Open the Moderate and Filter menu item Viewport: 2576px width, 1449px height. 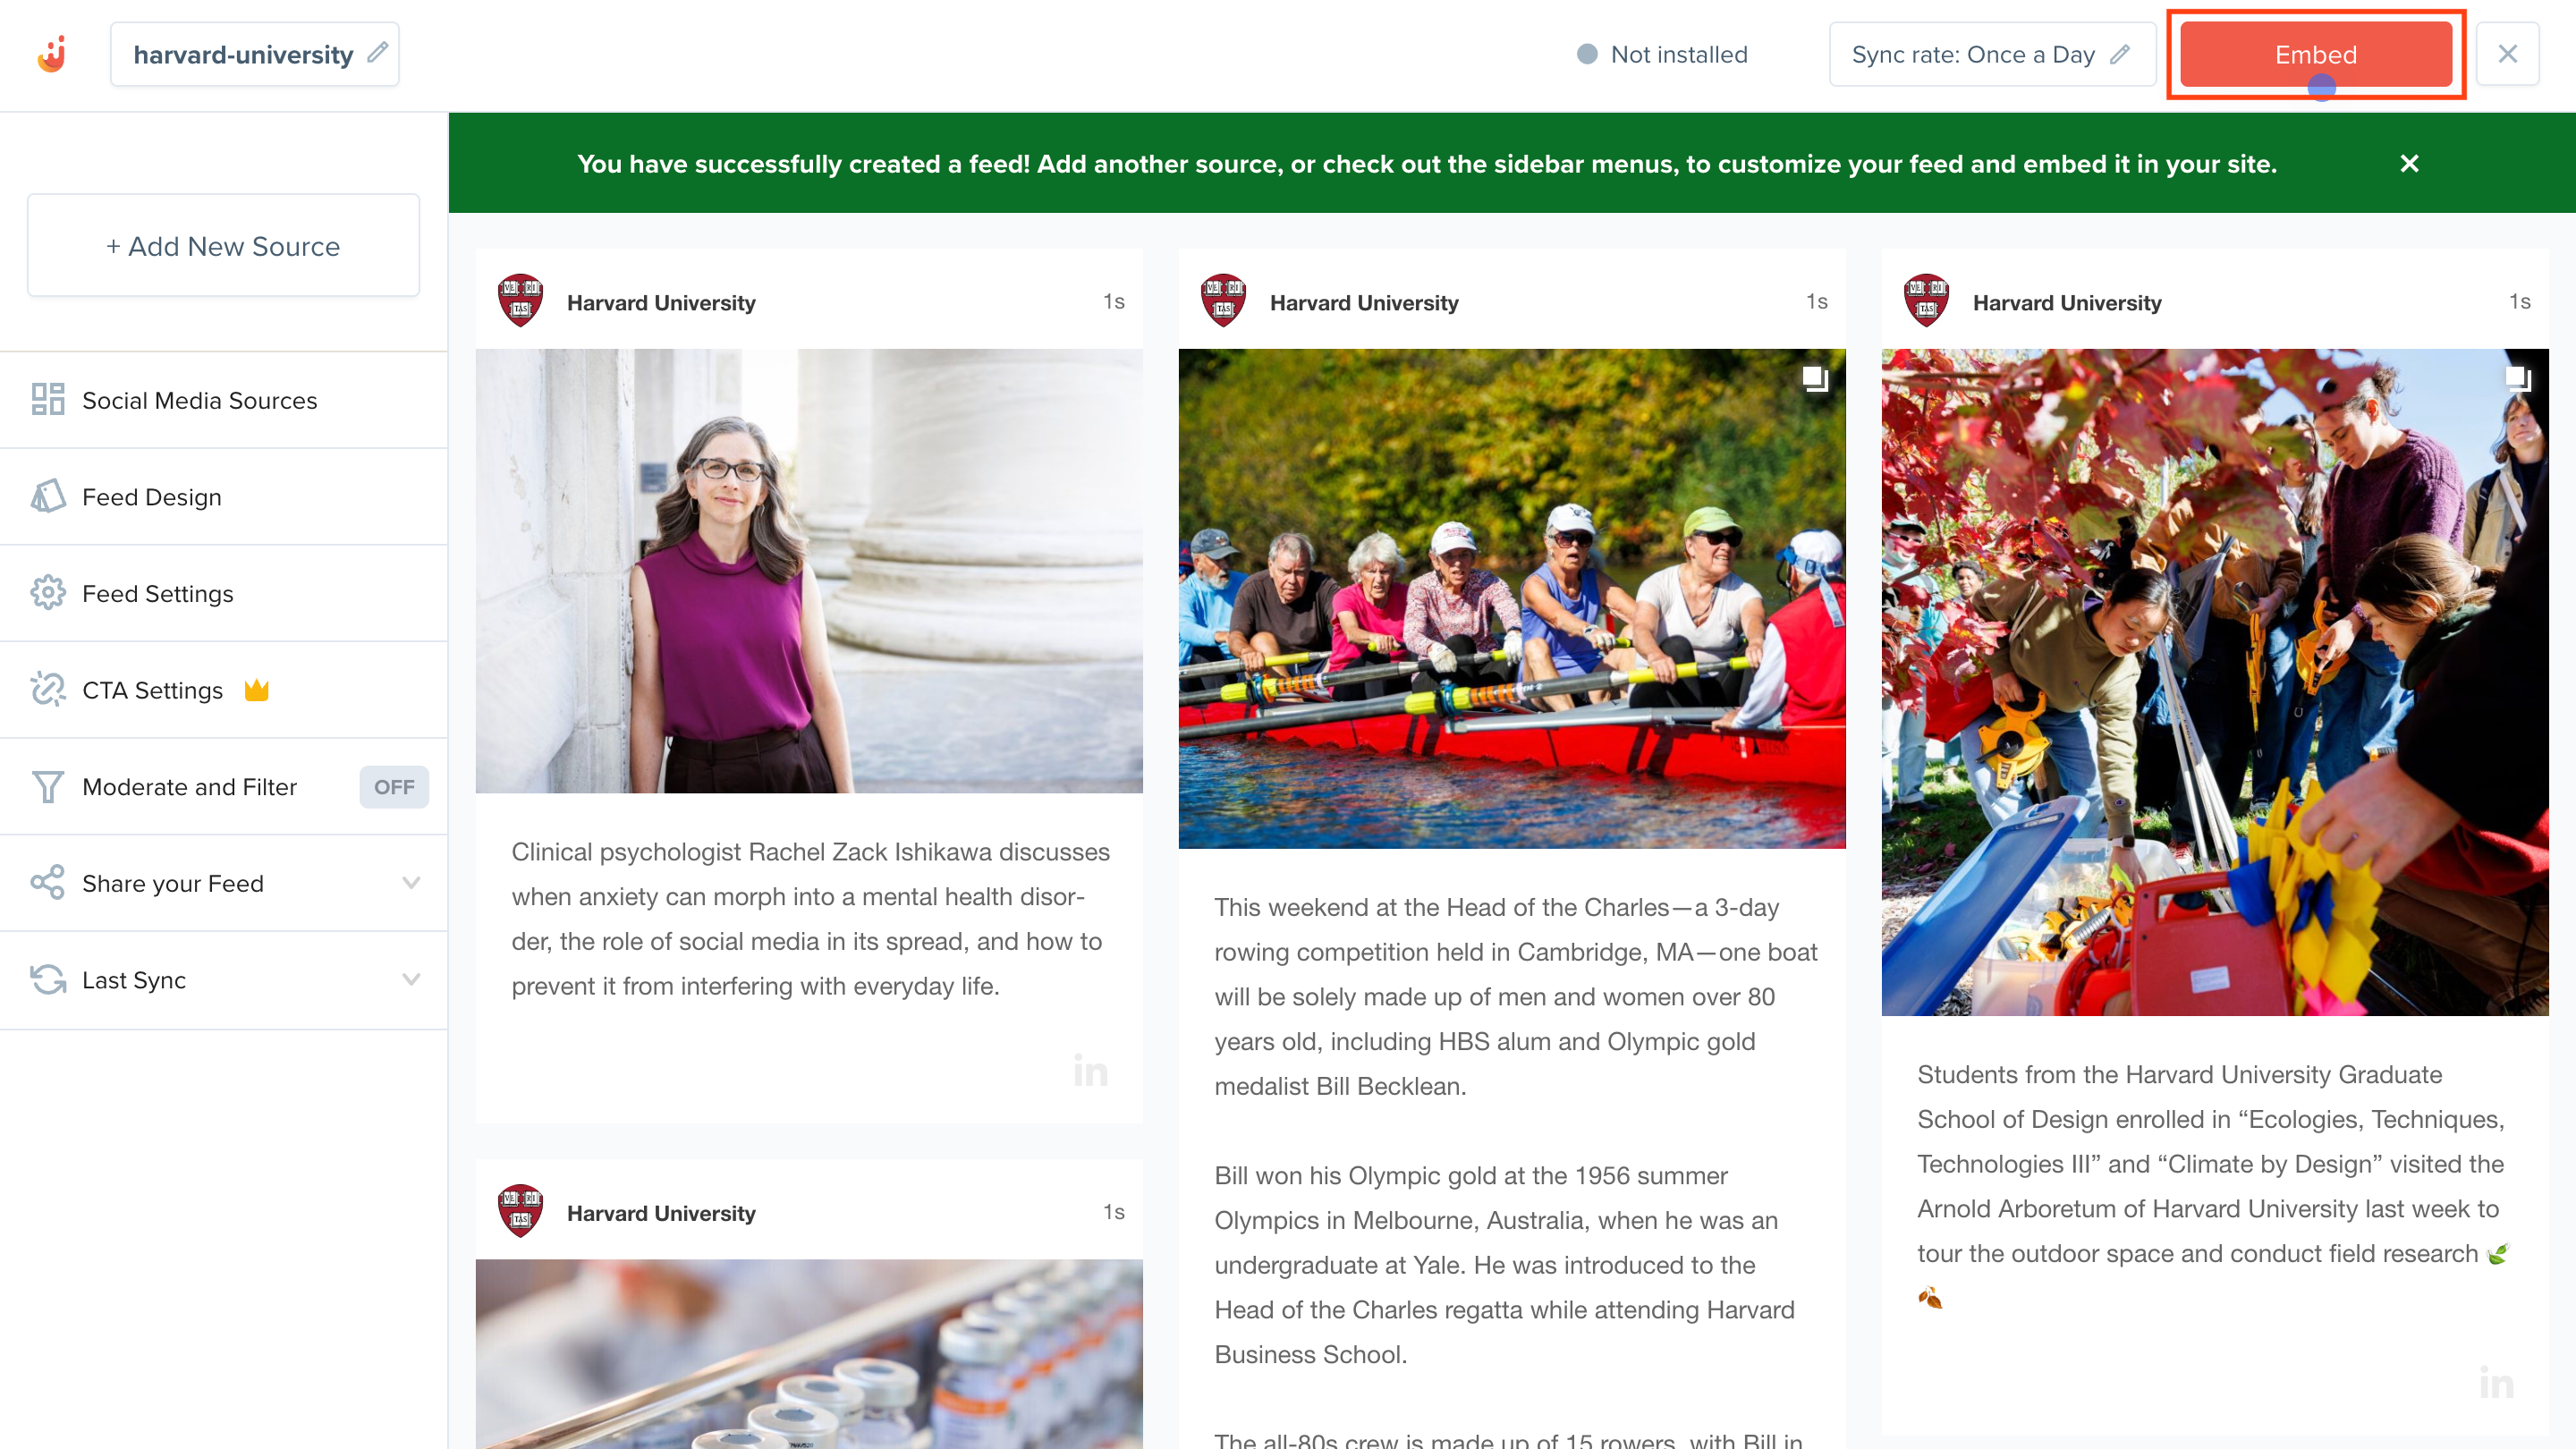(190, 787)
